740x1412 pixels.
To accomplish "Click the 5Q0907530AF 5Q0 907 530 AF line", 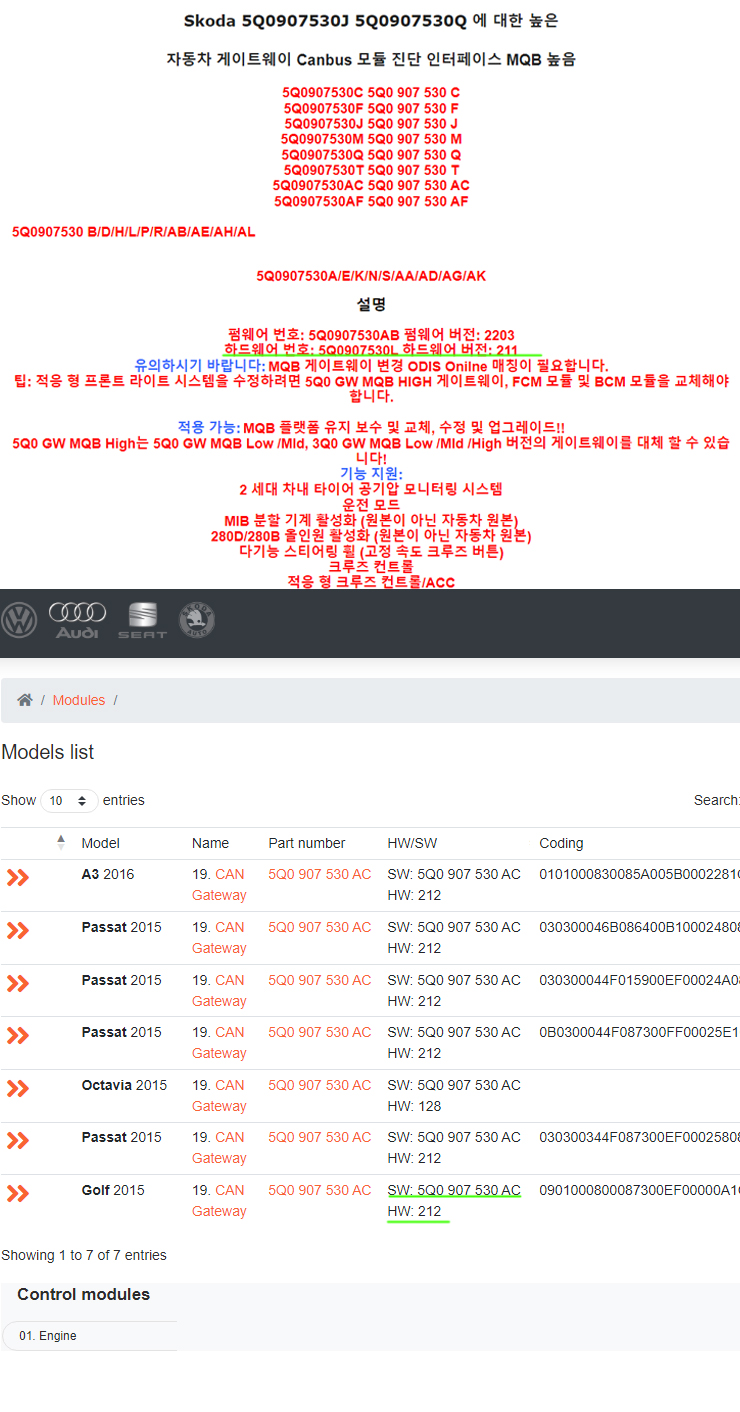I will (371, 201).
